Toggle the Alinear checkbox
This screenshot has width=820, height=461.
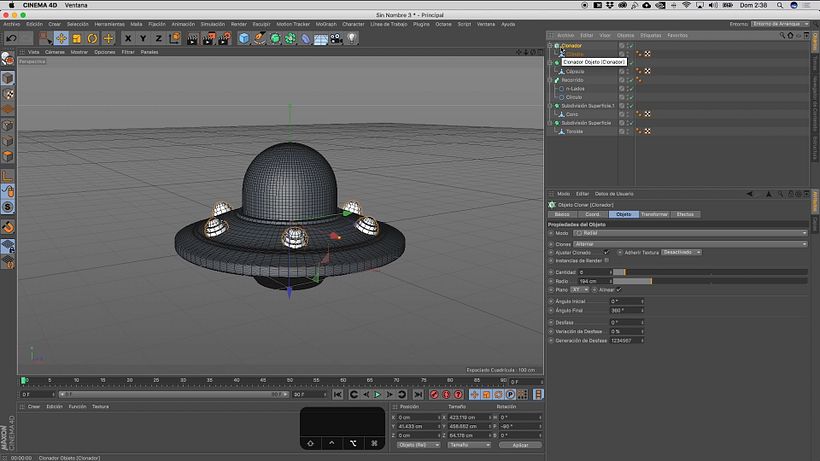(x=619, y=289)
